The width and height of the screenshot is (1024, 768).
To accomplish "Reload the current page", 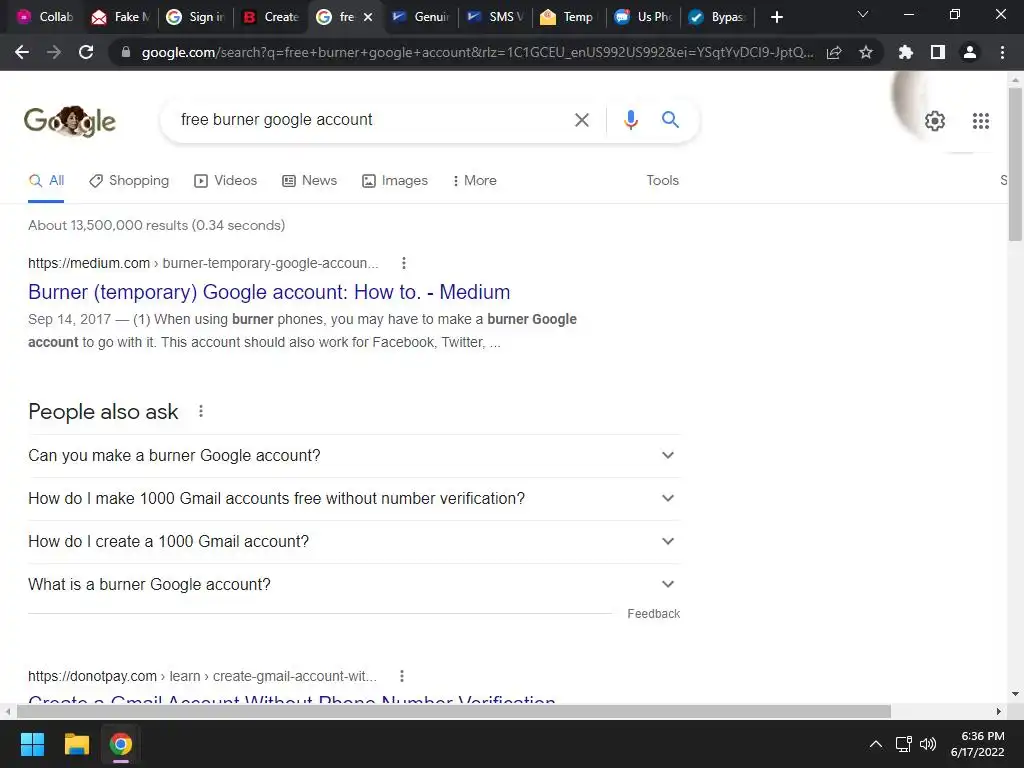I will coord(86,52).
